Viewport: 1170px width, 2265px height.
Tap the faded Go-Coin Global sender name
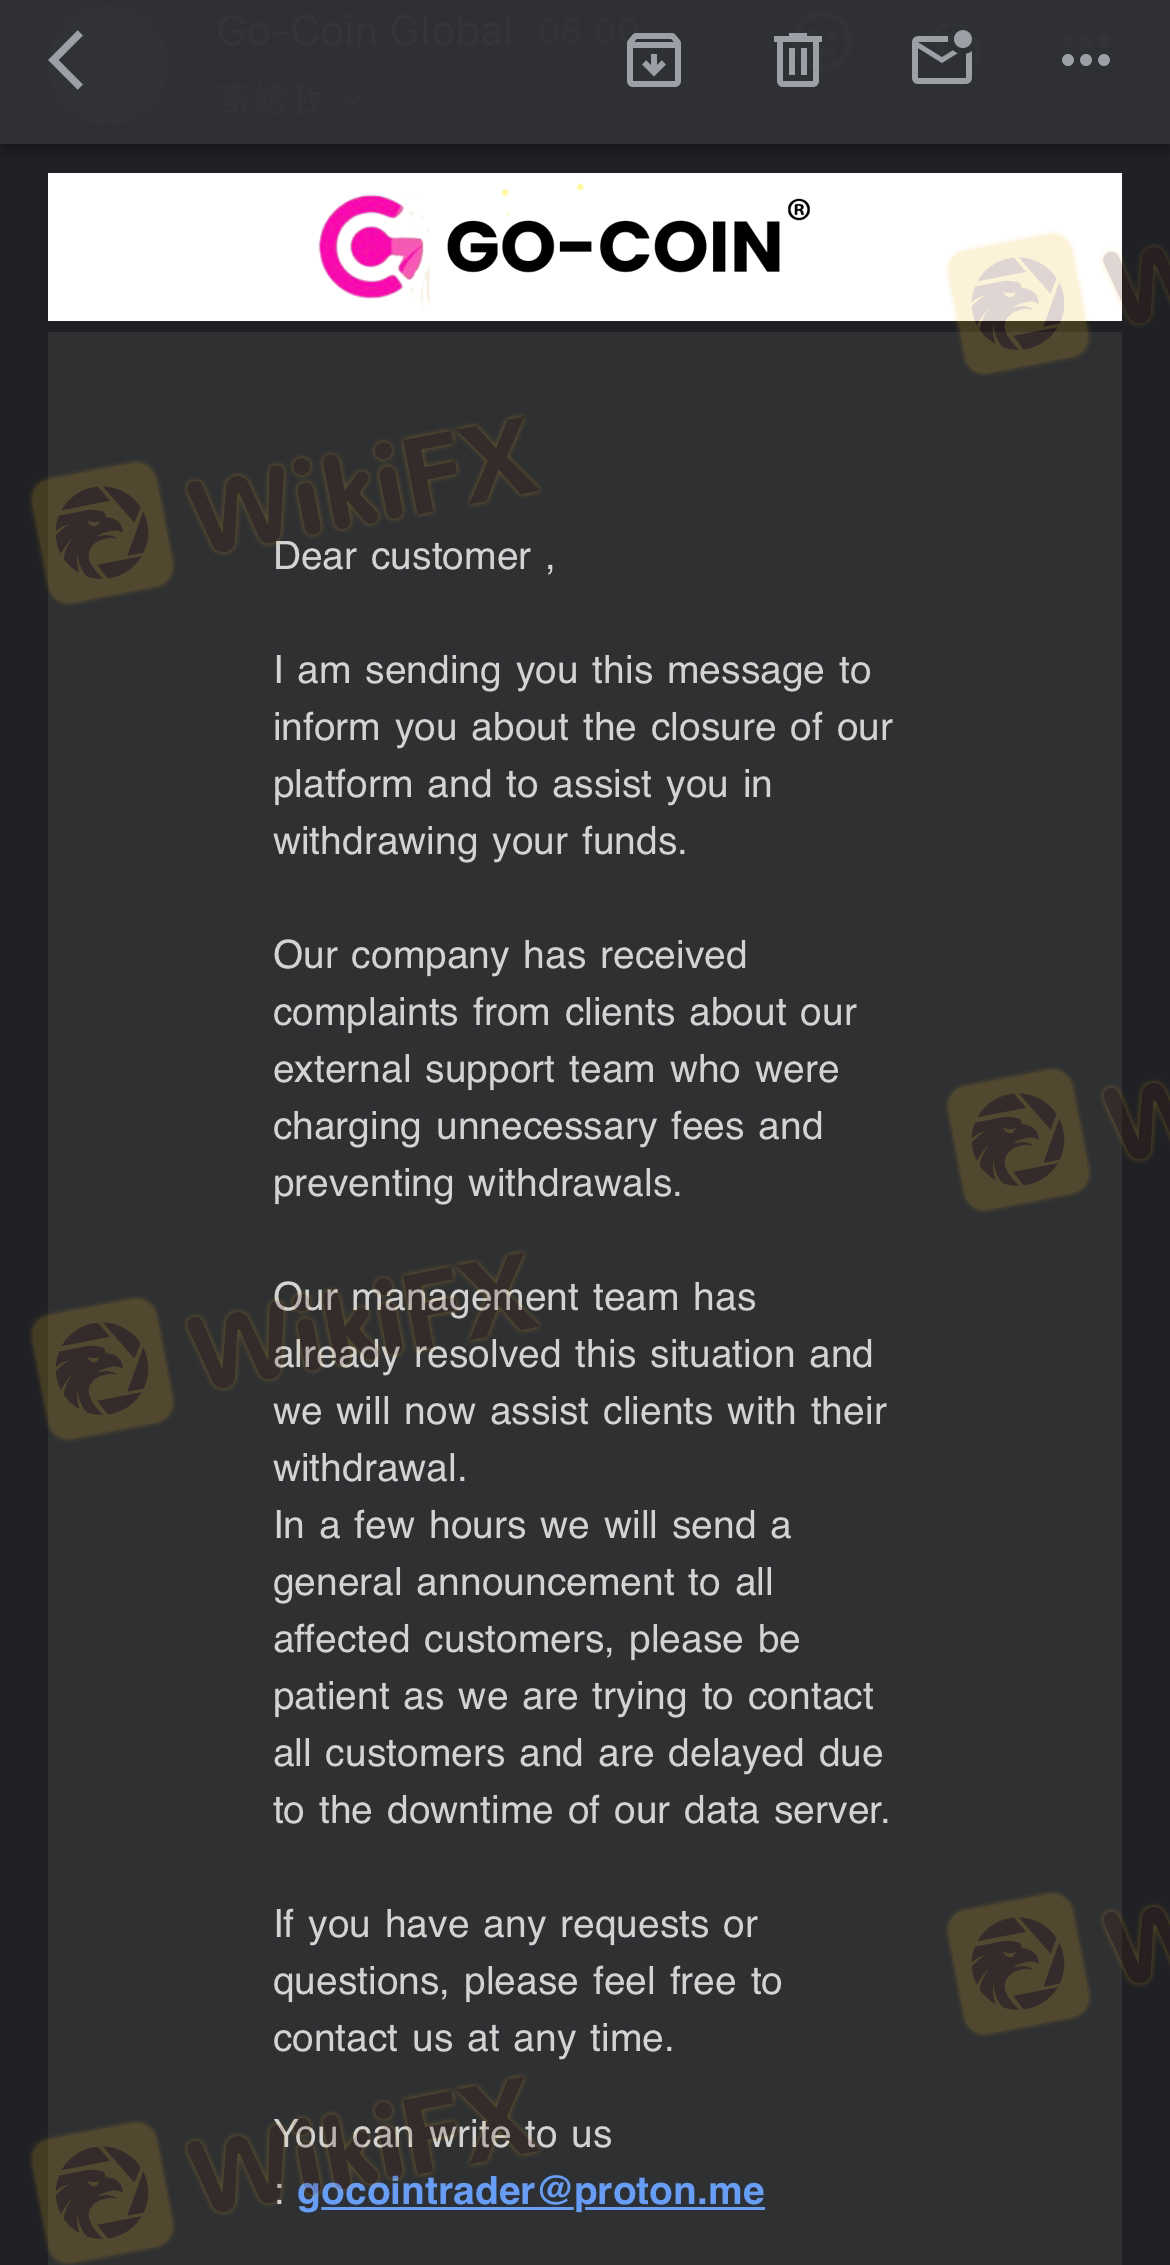[x=365, y=32]
